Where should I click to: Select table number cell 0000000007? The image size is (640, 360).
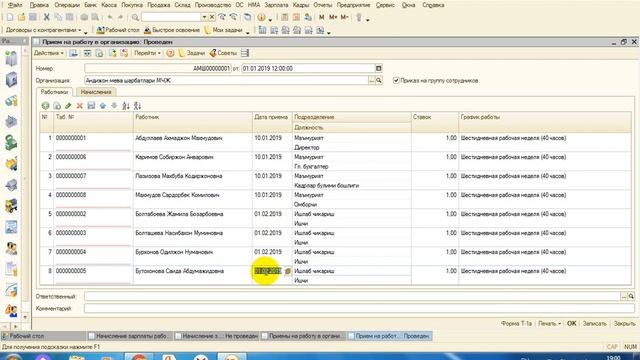(93, 176)
